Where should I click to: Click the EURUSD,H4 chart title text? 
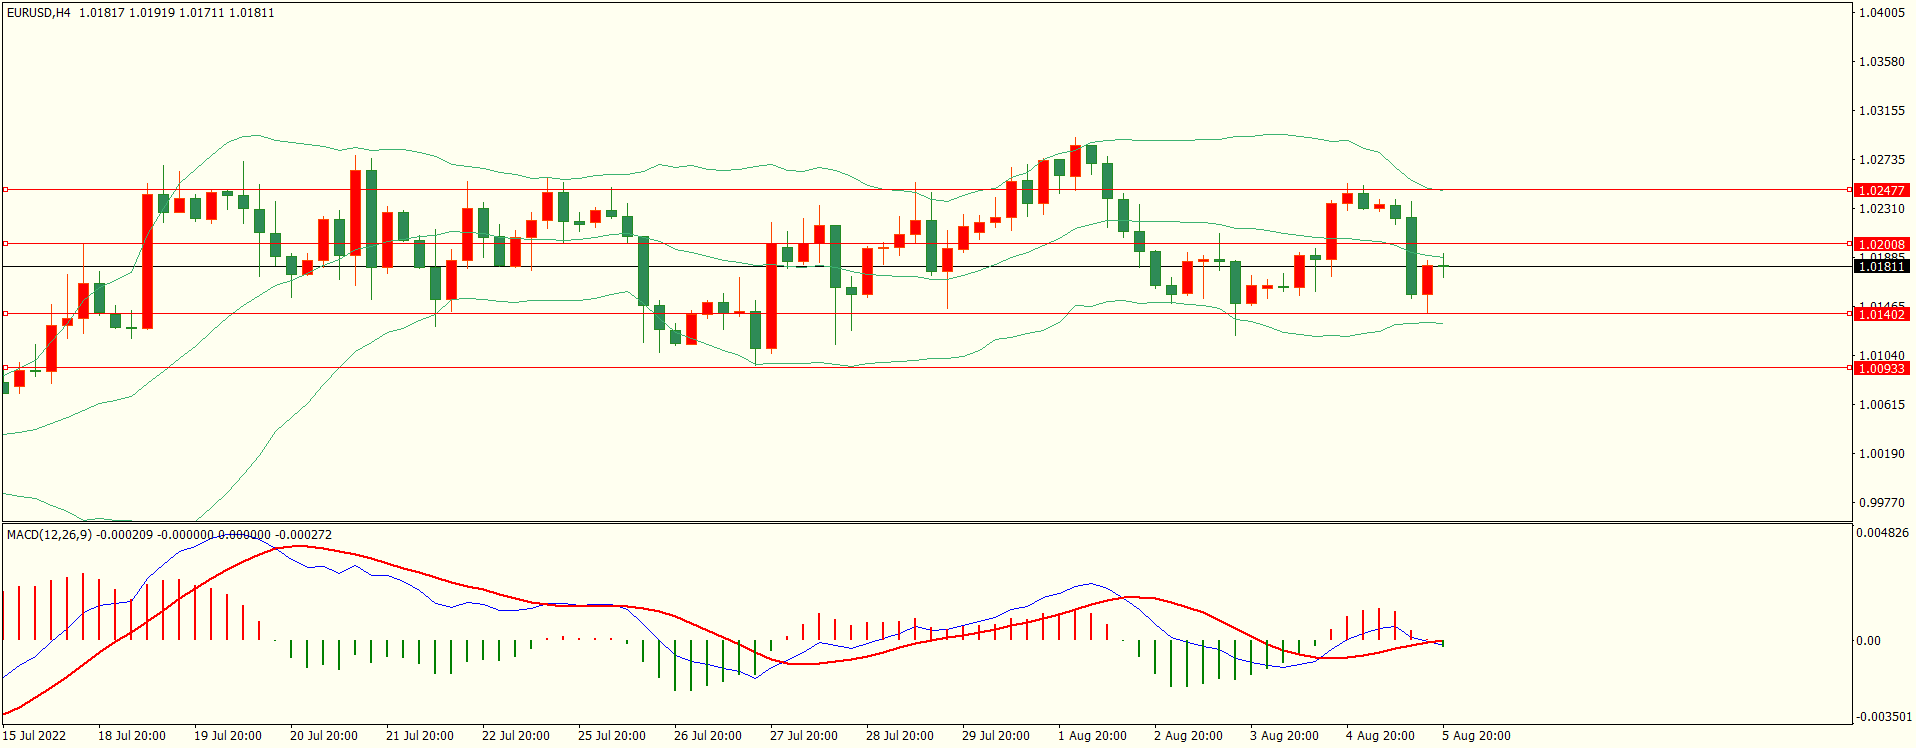pos(39,13)
